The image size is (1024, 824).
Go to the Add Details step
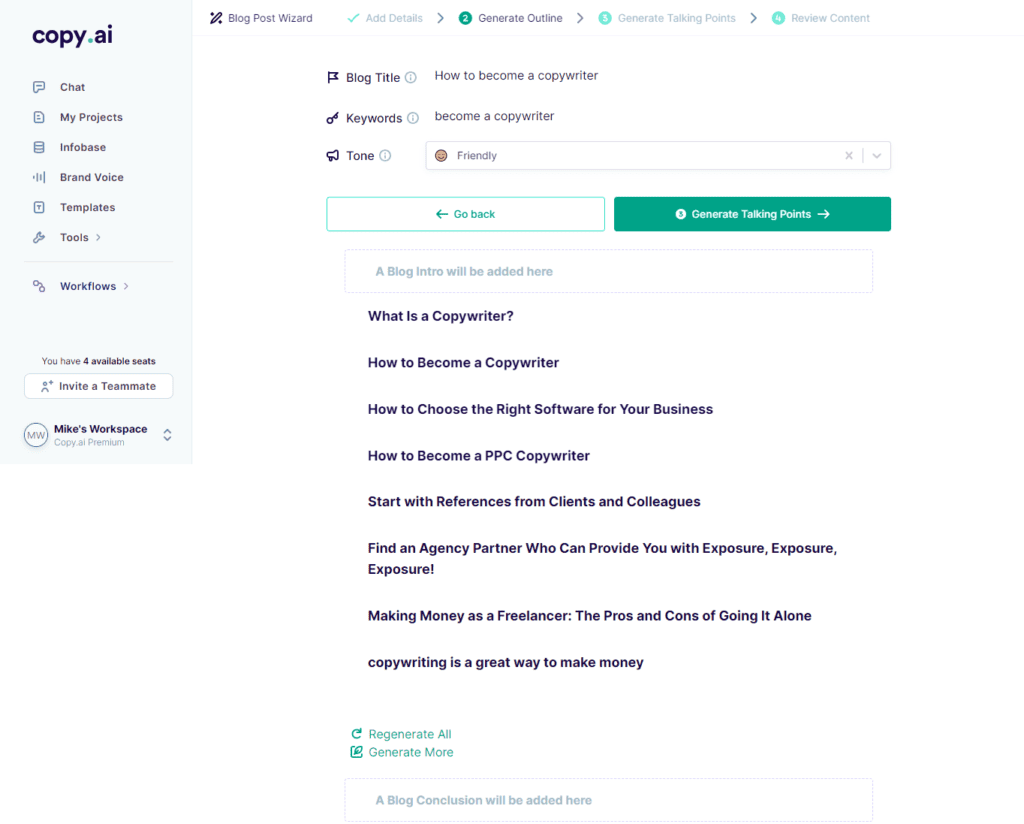pyautogui.click(x=384, y=18)
